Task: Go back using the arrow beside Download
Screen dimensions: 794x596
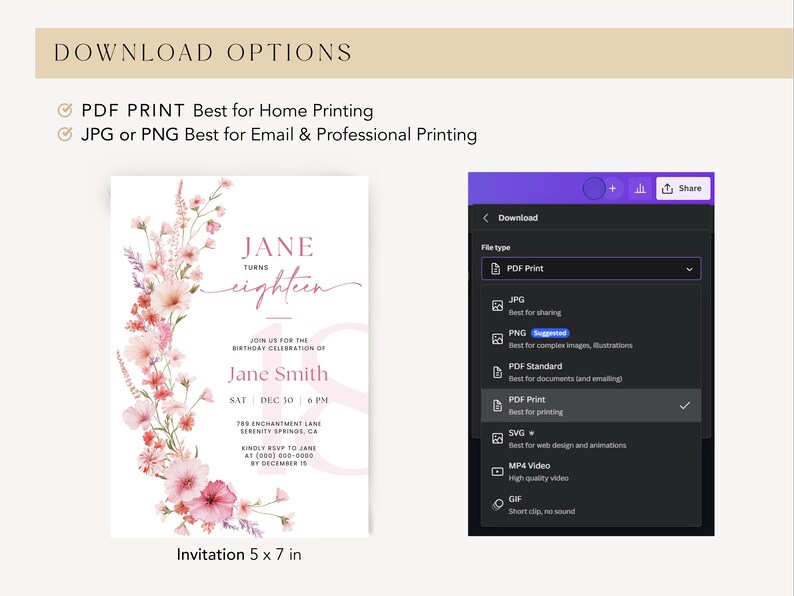Action: point(486,218)
